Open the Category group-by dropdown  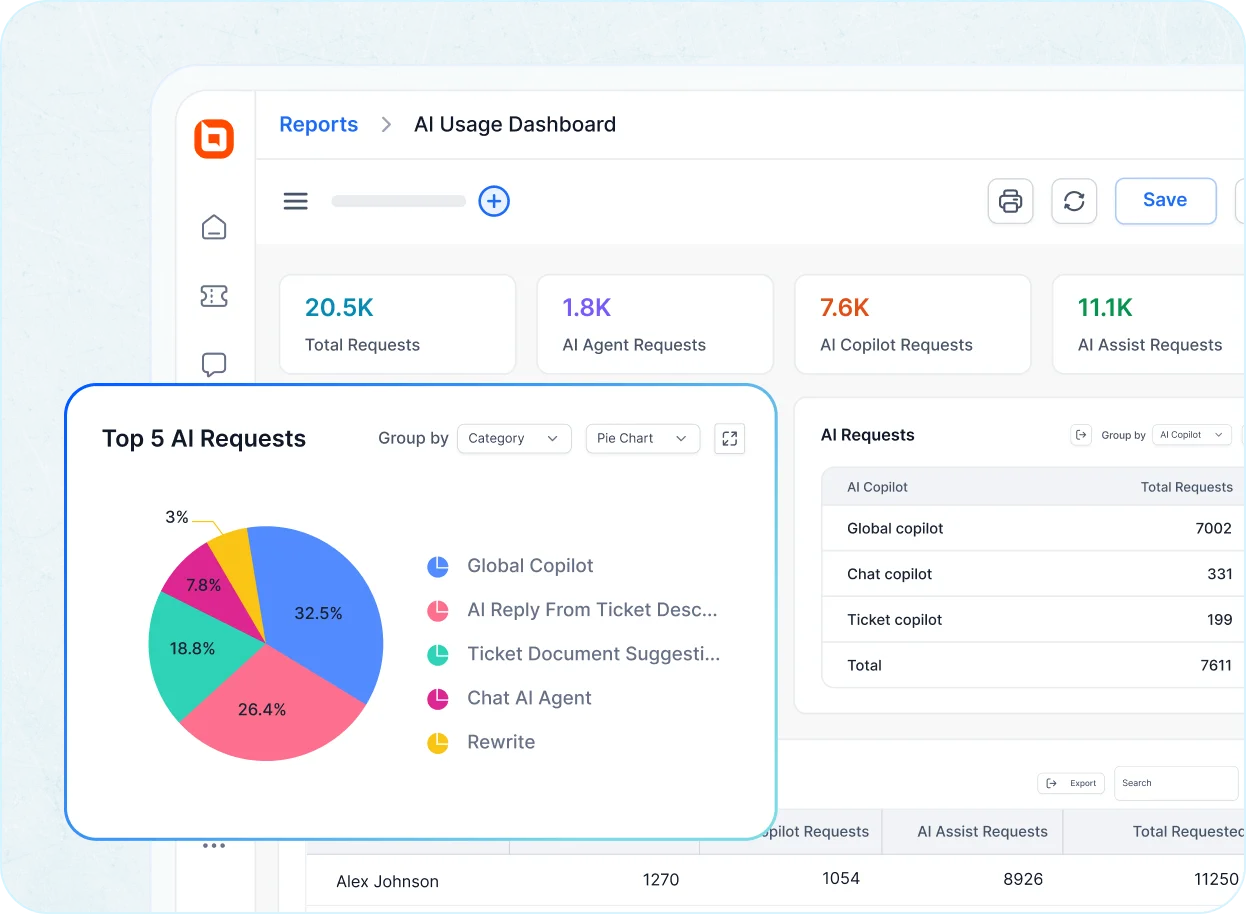point(514,438)
